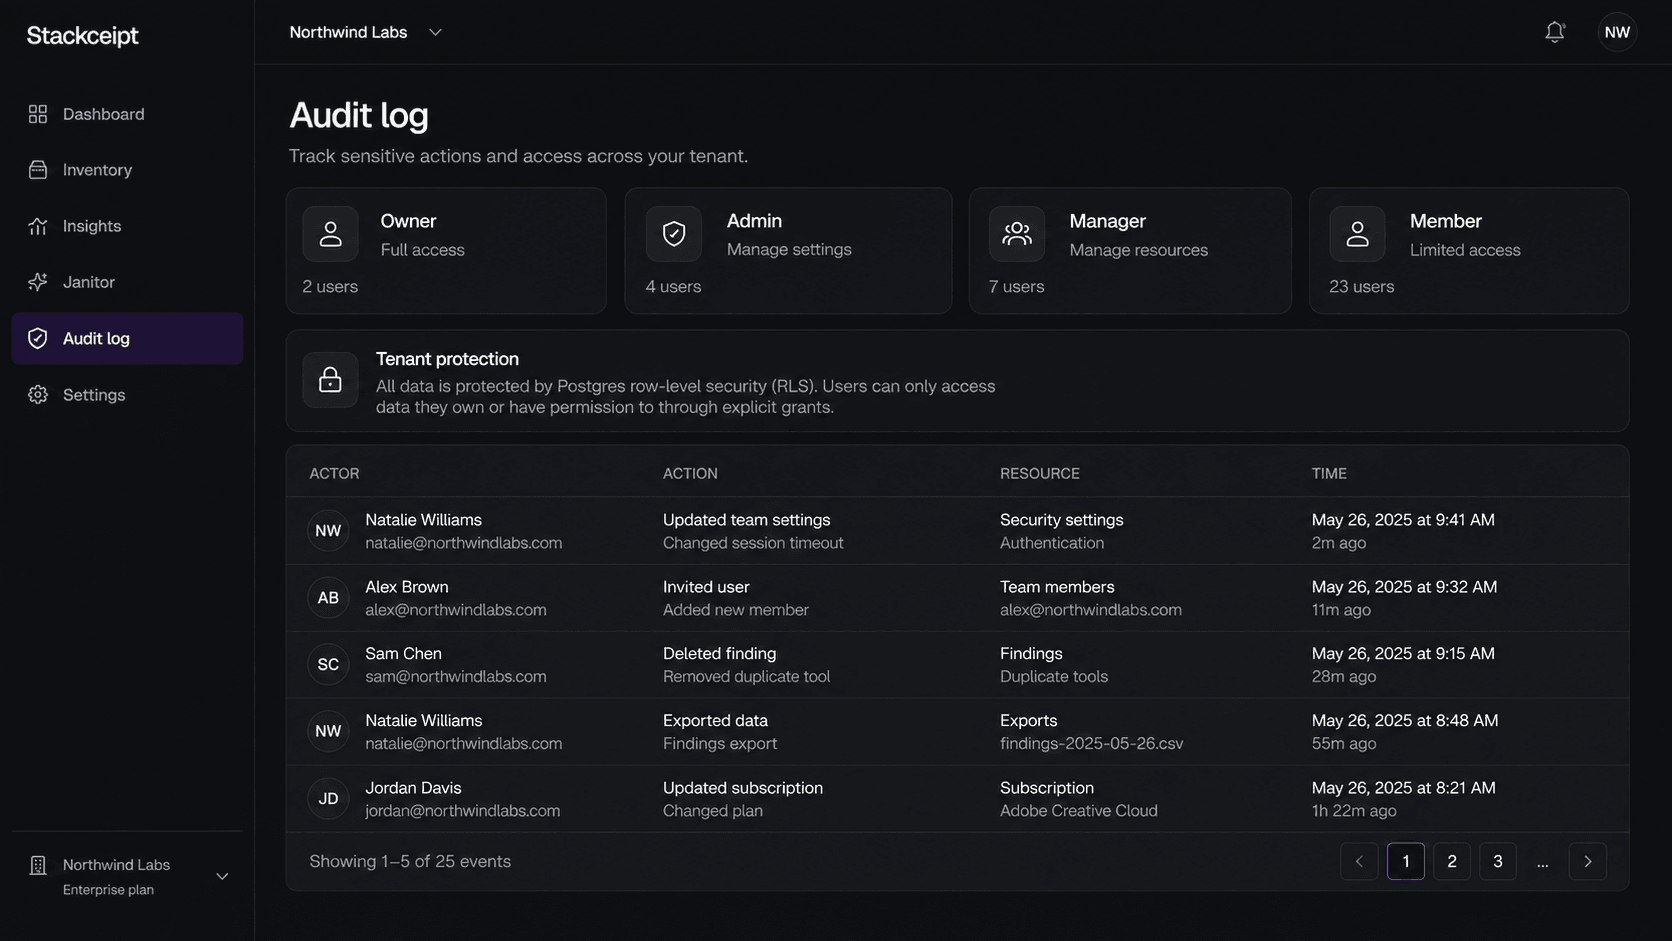
Task: Click the 23 users count
Action: tap(1361, 286)
